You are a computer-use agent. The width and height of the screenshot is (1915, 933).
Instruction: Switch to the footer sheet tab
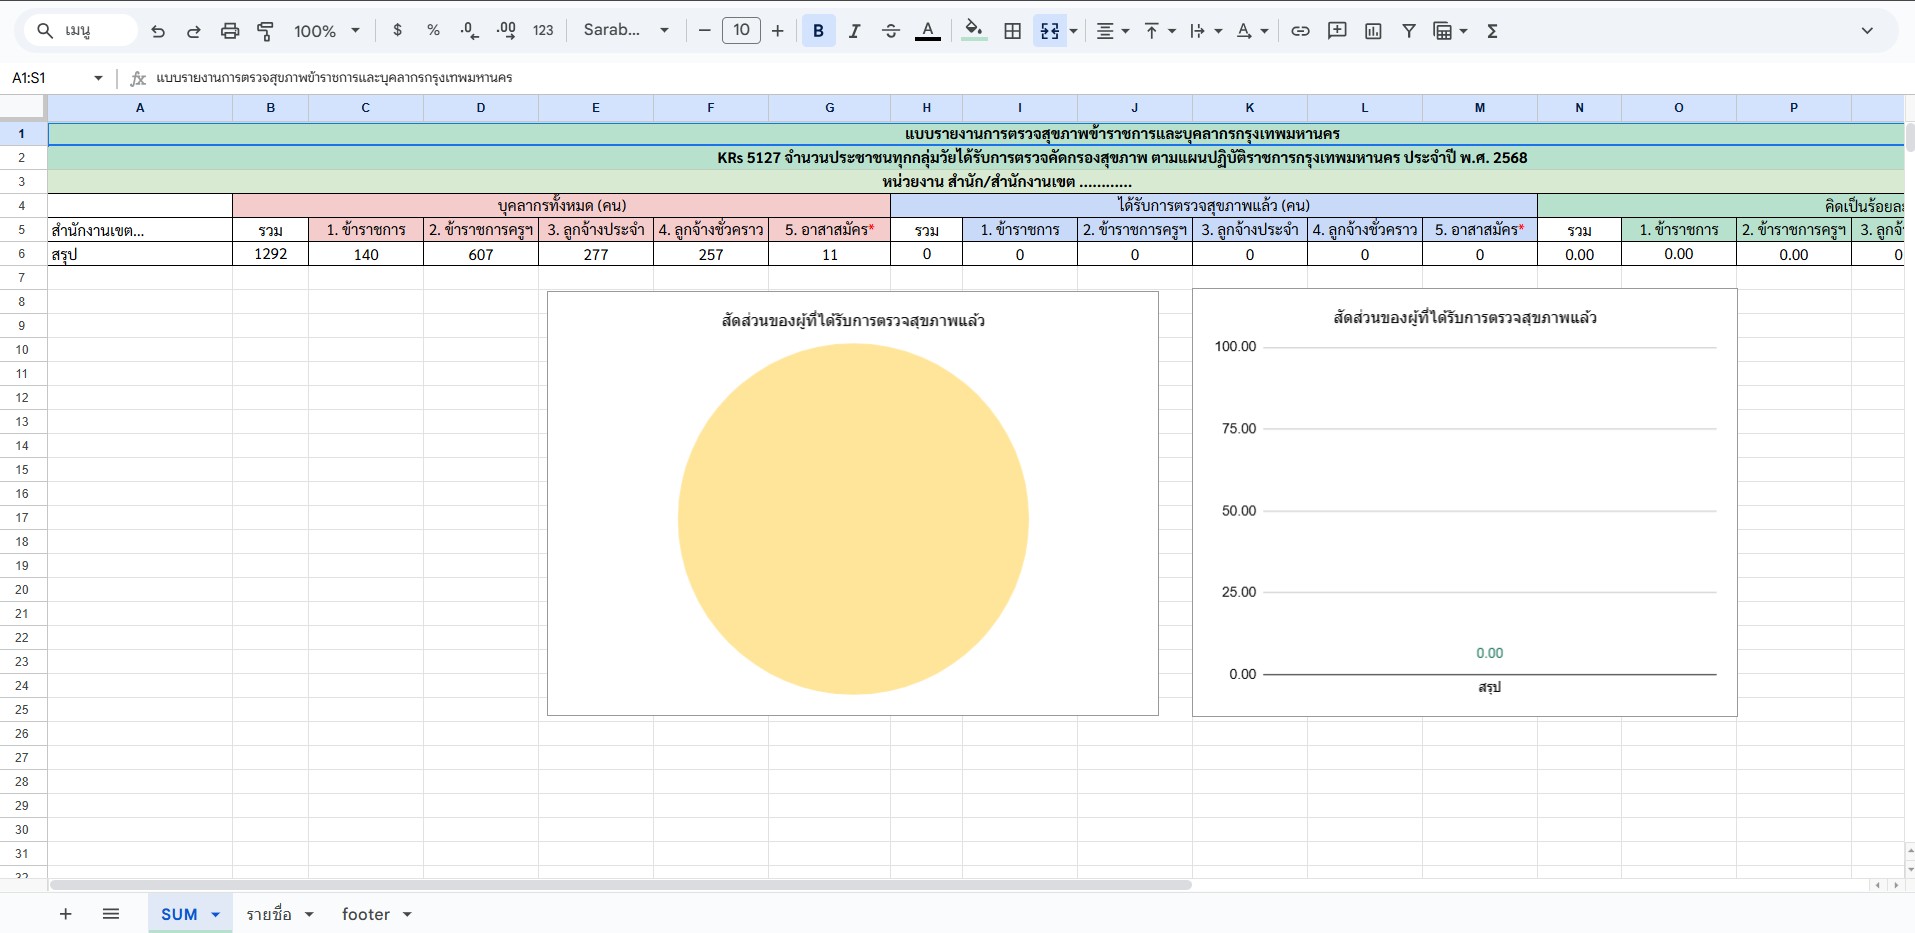[x=365, y=914]
